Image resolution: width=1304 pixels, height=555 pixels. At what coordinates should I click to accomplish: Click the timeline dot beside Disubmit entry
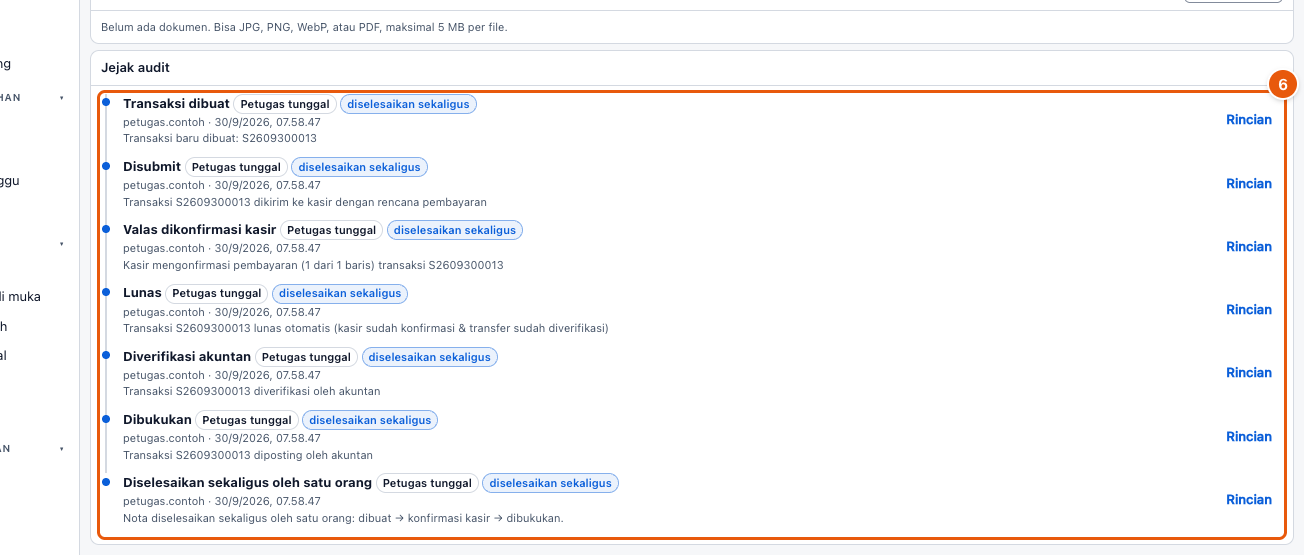(x=106, y=165)
